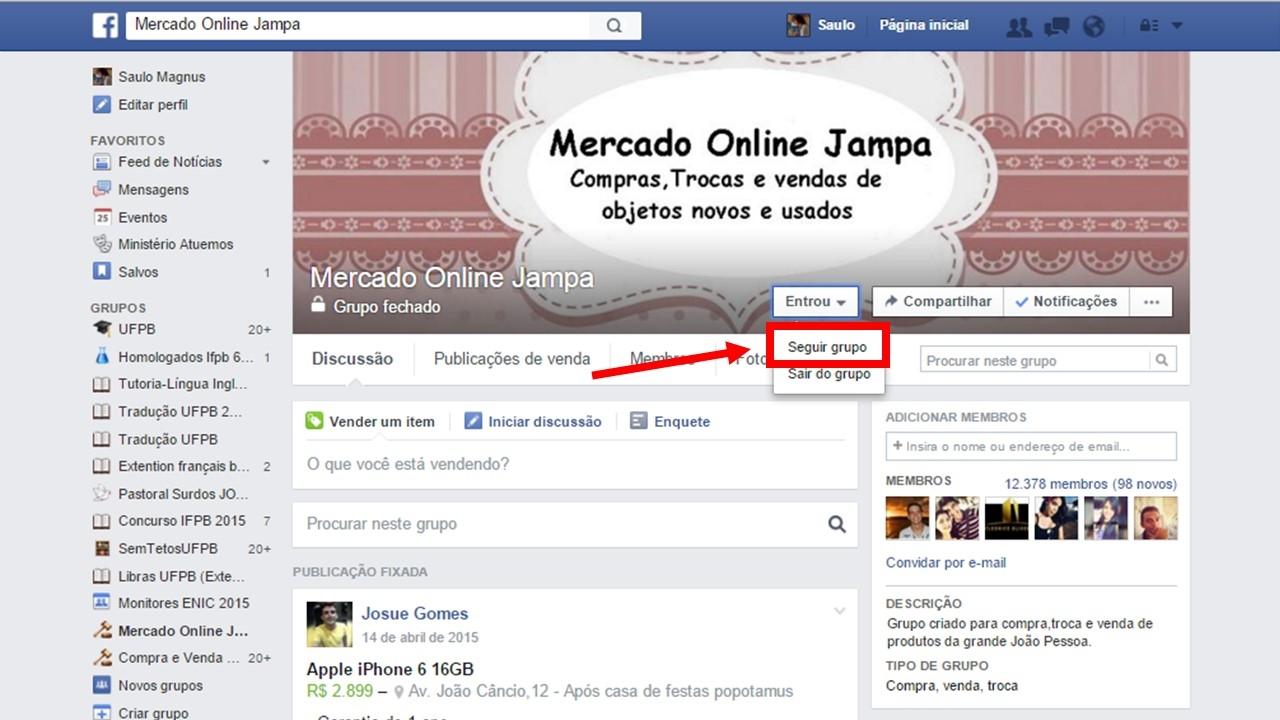1280x720 pixels.
Task: Click the Facebook home logo
Action: (x=105, y=25)
